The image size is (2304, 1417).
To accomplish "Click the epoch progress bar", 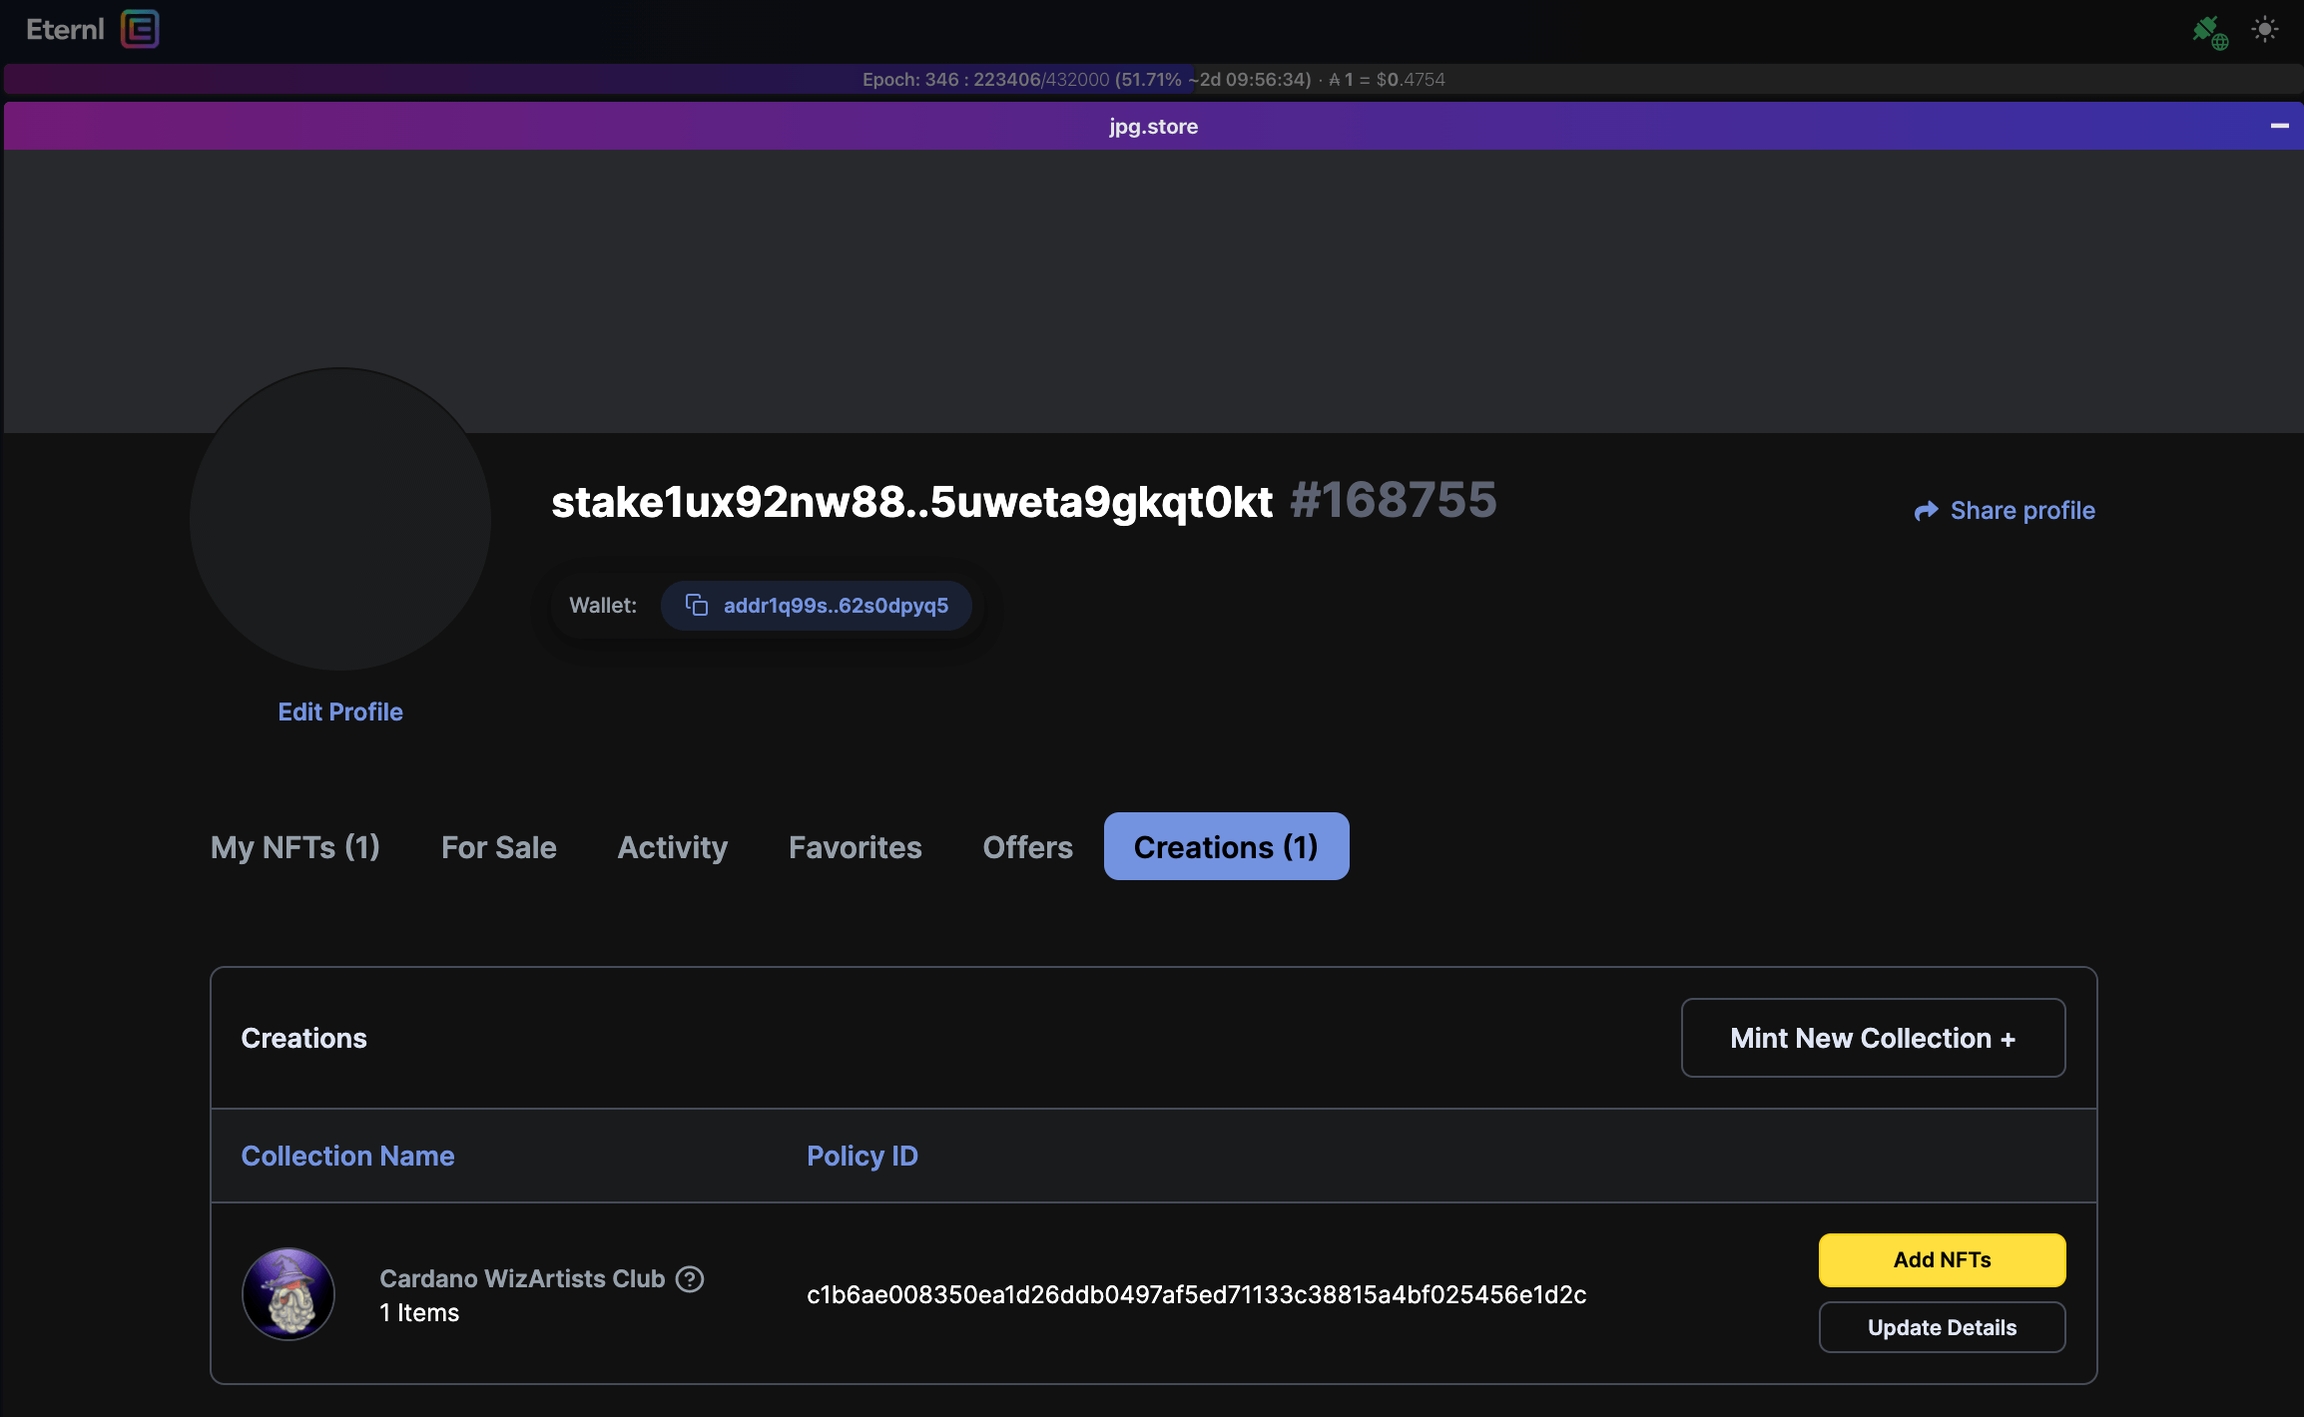I will [x=1152, y=79].
